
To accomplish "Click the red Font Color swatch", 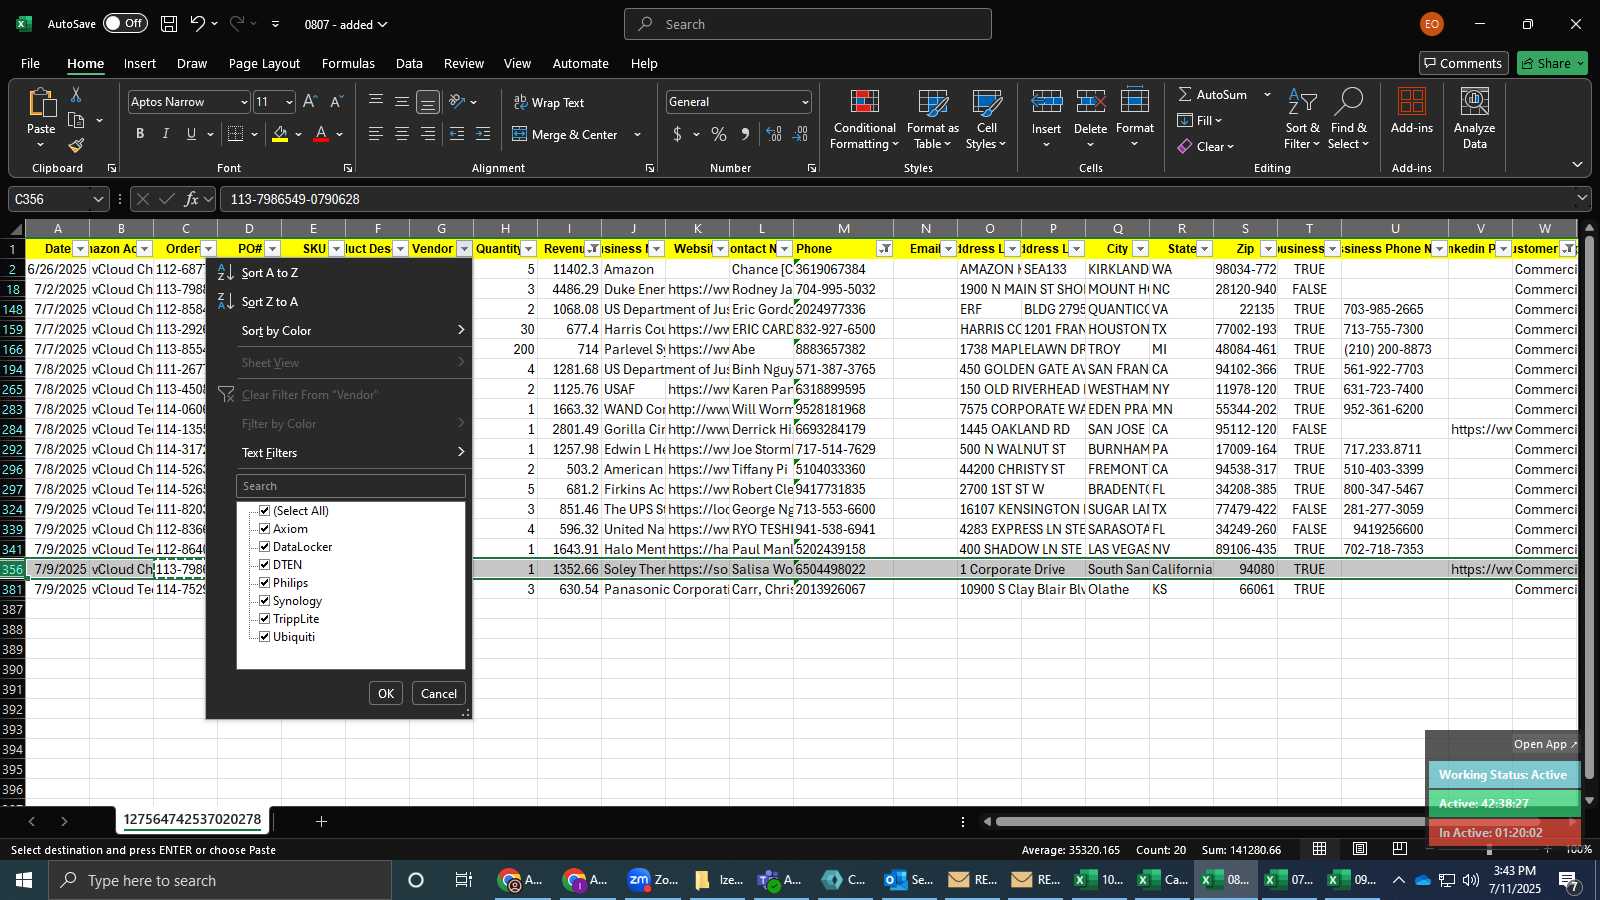I will pos(321,134).
